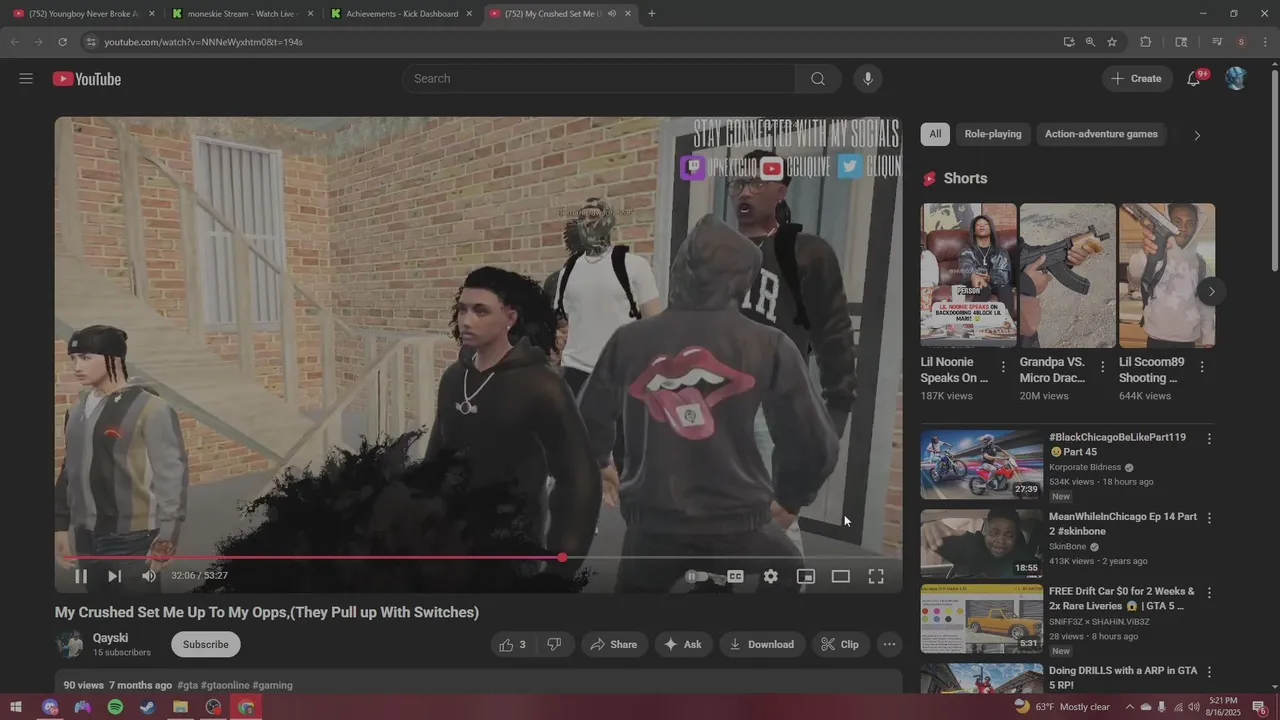Share the video

(x=614, y=645)
